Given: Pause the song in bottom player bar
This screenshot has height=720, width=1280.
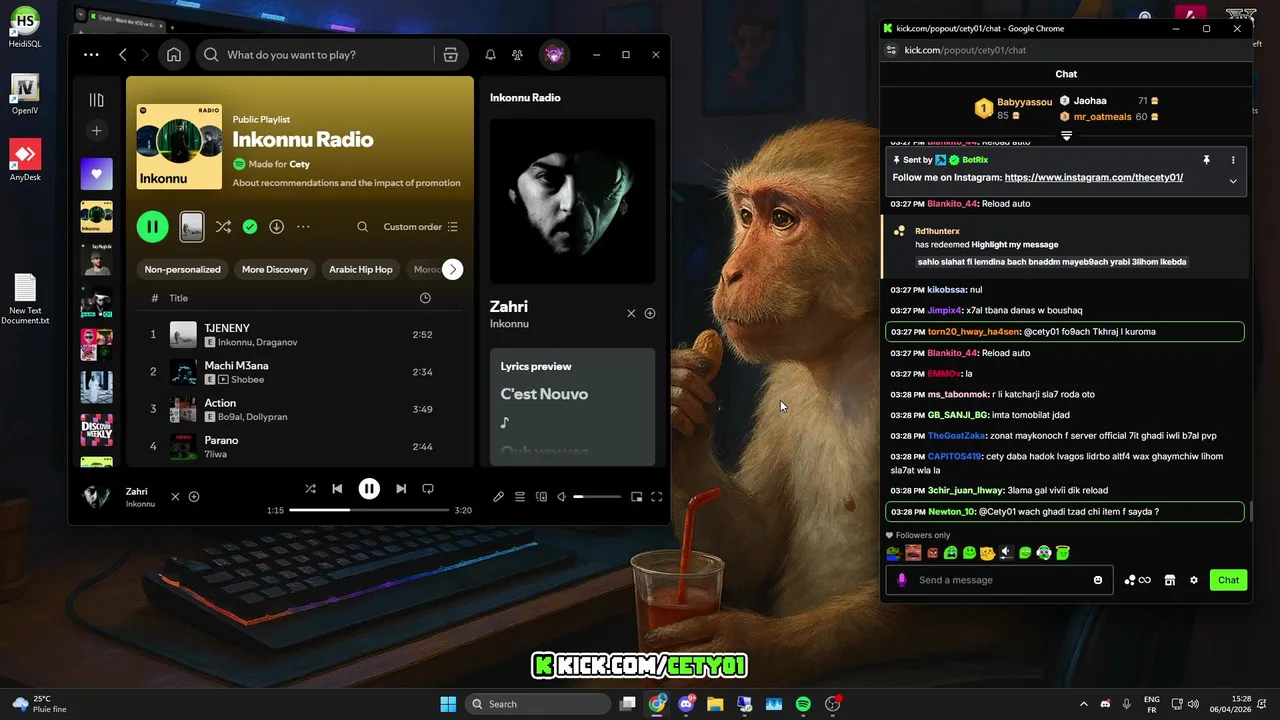Looking at the screenshot, I should [369, 489].
